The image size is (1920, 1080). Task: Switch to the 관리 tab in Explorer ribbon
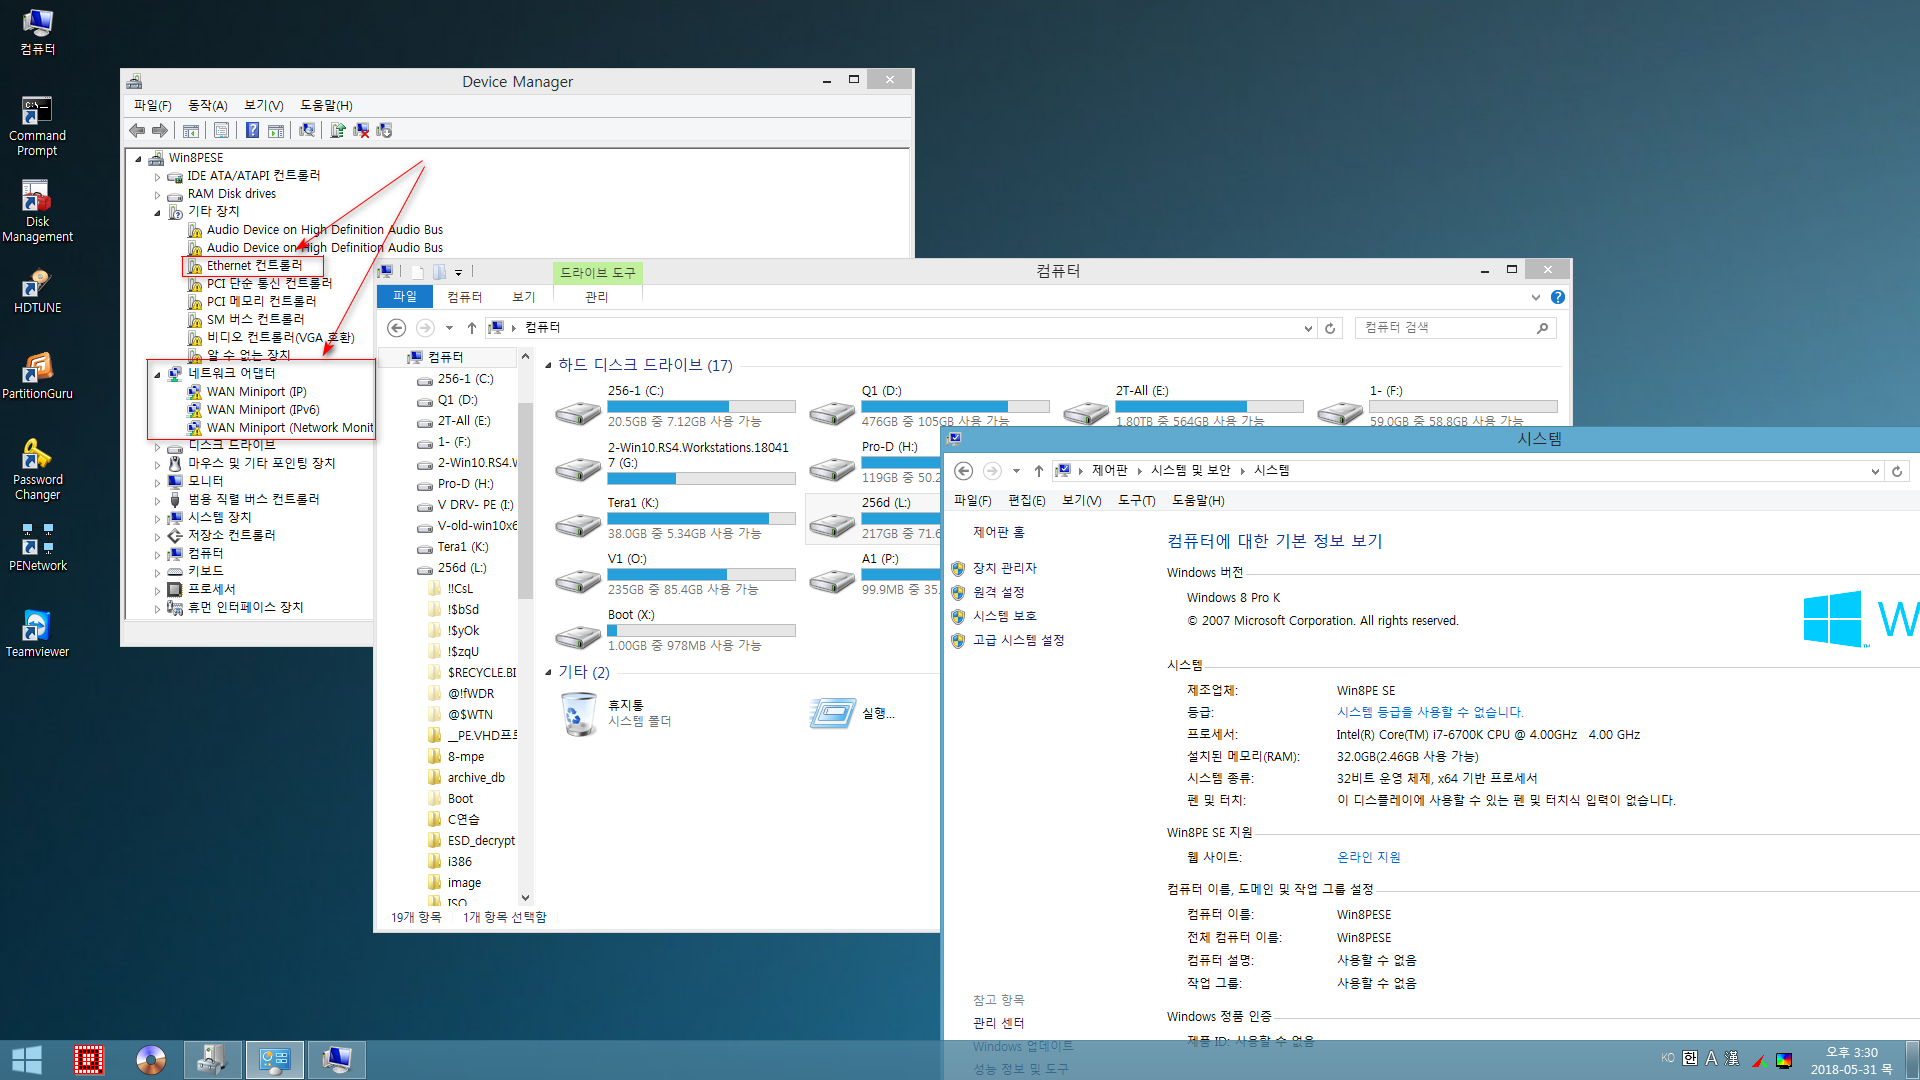(597, 297)
